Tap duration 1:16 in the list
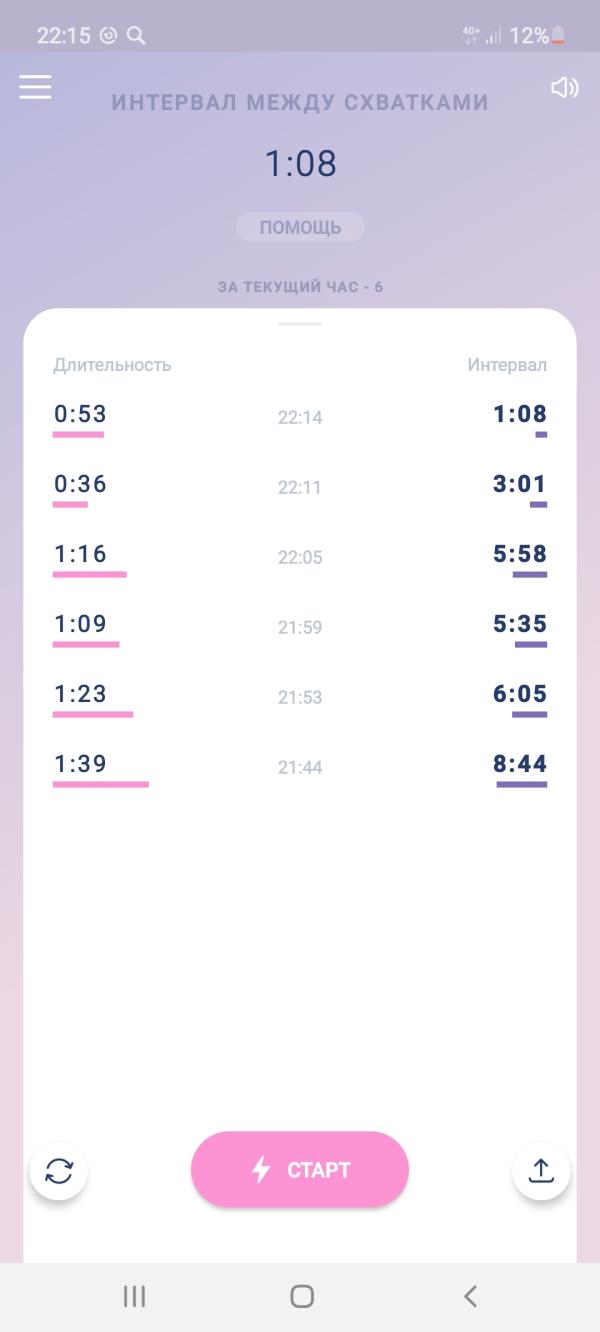The width and height of the screenshot is (600, 1332). (80, 554)
